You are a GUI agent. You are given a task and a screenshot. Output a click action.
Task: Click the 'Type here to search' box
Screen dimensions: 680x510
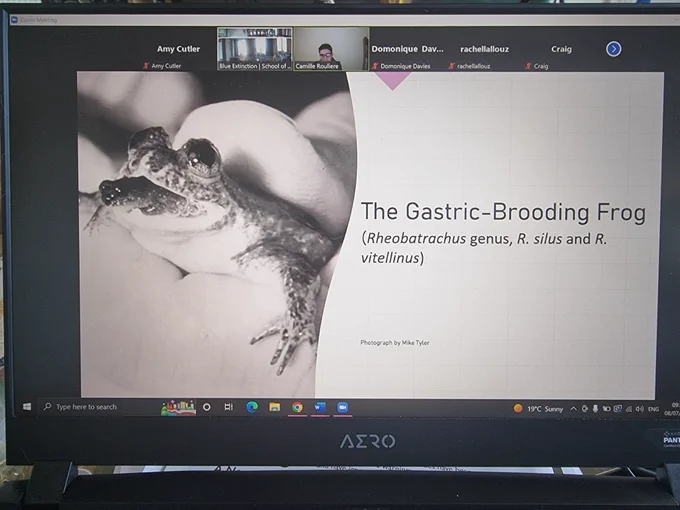pyautogui.click(x=99, y=407)
